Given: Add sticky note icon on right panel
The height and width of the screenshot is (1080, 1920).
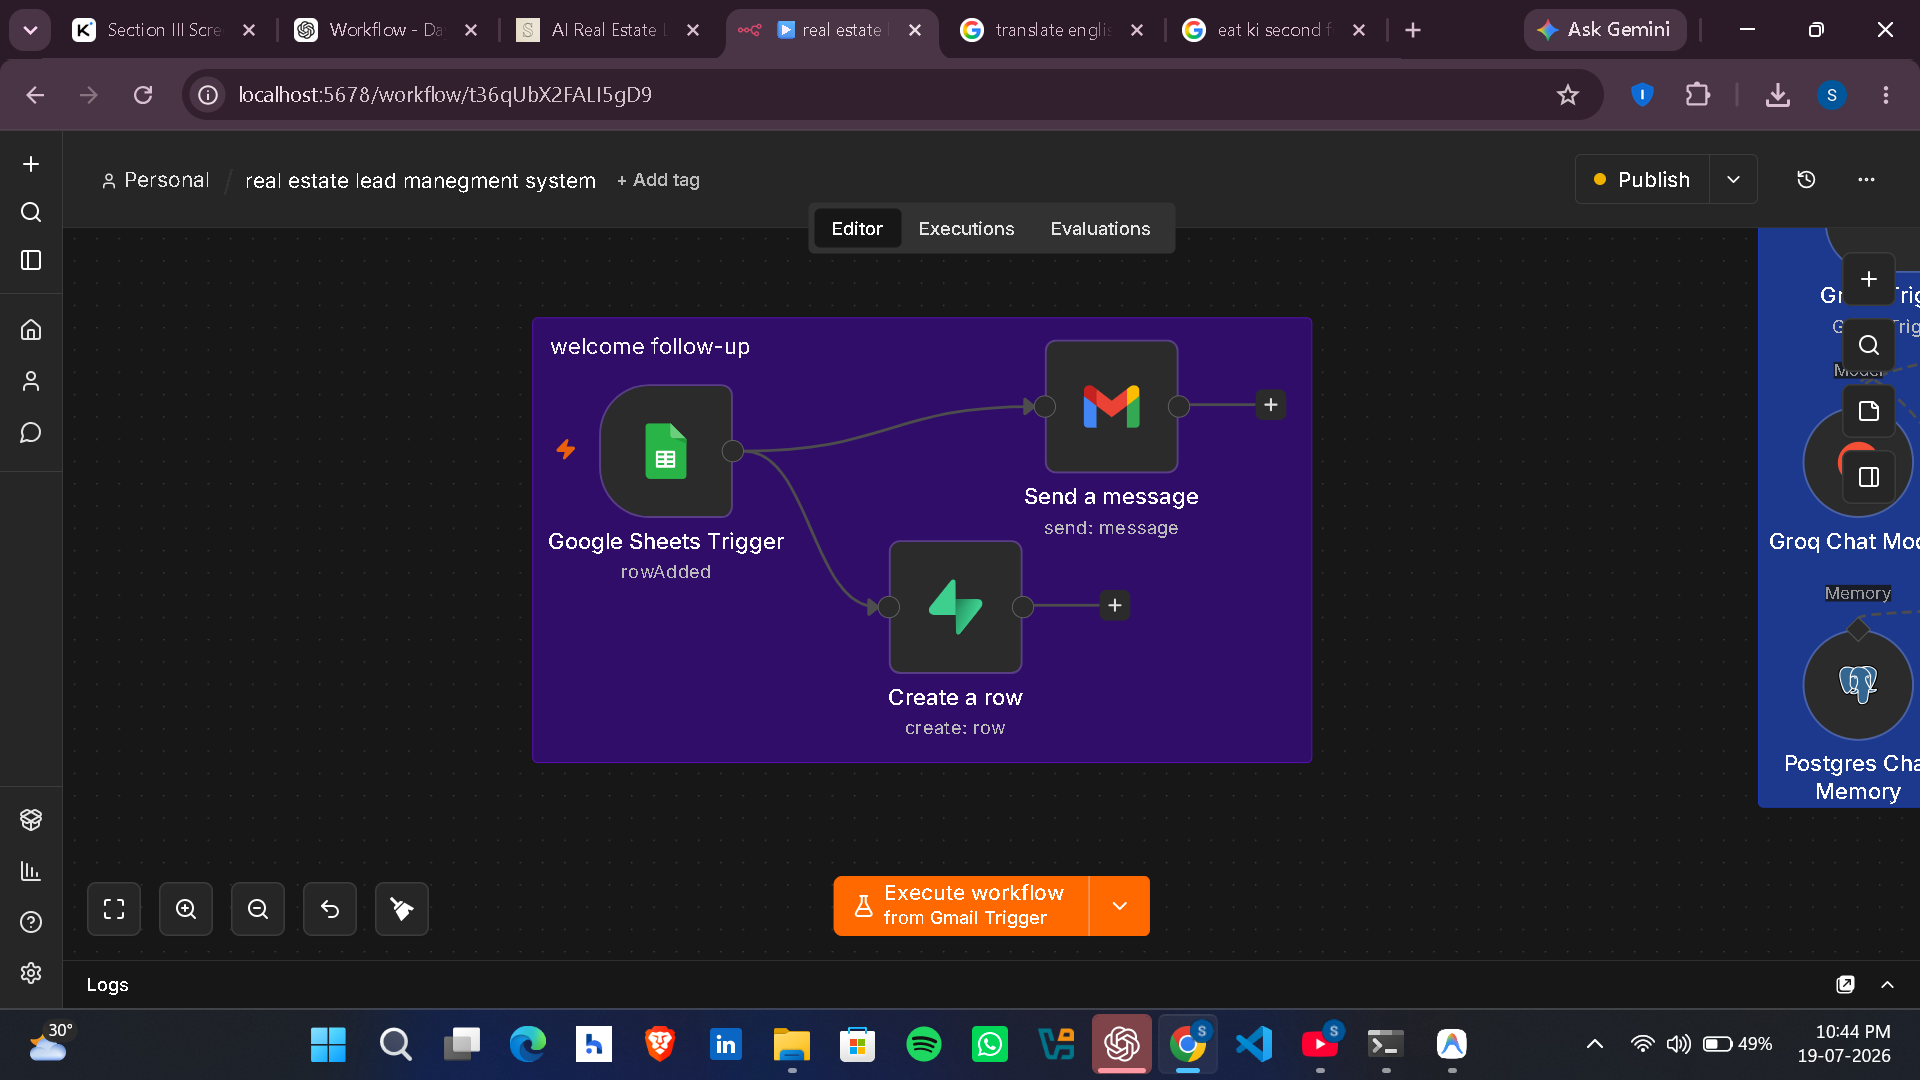Looking at the screenshot, I should click(x=1869, y=411).
